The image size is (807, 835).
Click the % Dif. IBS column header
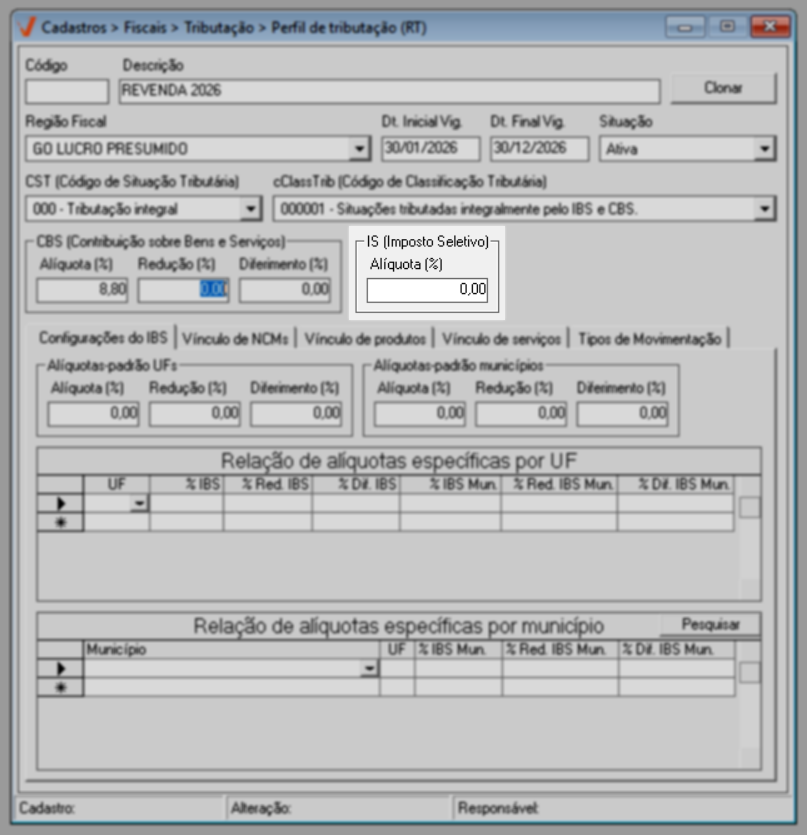coord(356,484)
